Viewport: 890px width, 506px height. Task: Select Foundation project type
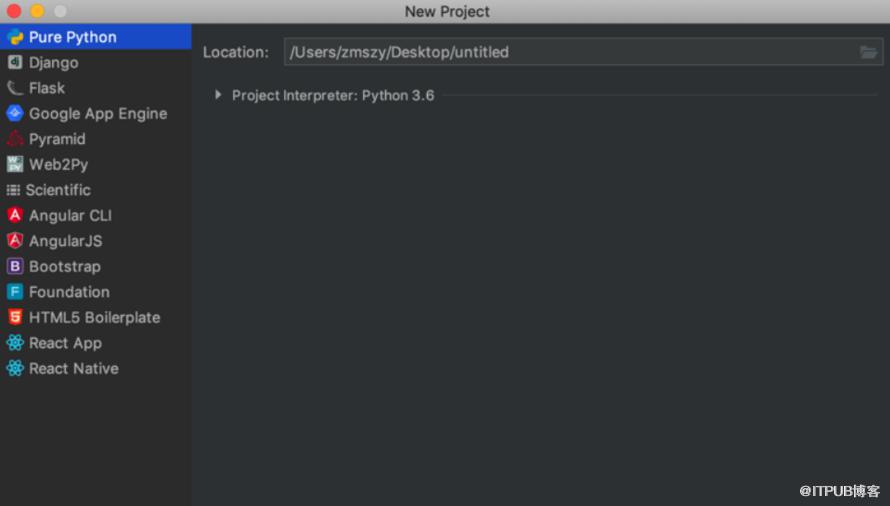coord(96,292)
